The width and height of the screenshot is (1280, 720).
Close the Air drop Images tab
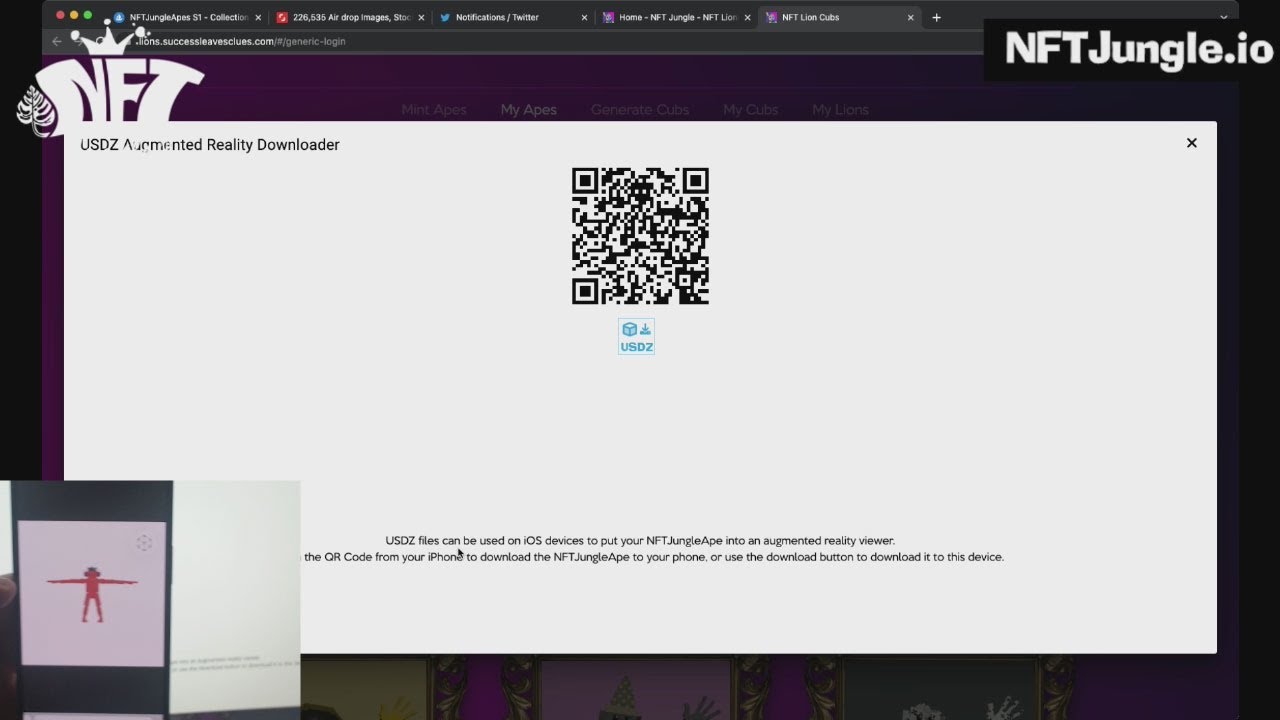pyautogui.click(x=421, y=17)
